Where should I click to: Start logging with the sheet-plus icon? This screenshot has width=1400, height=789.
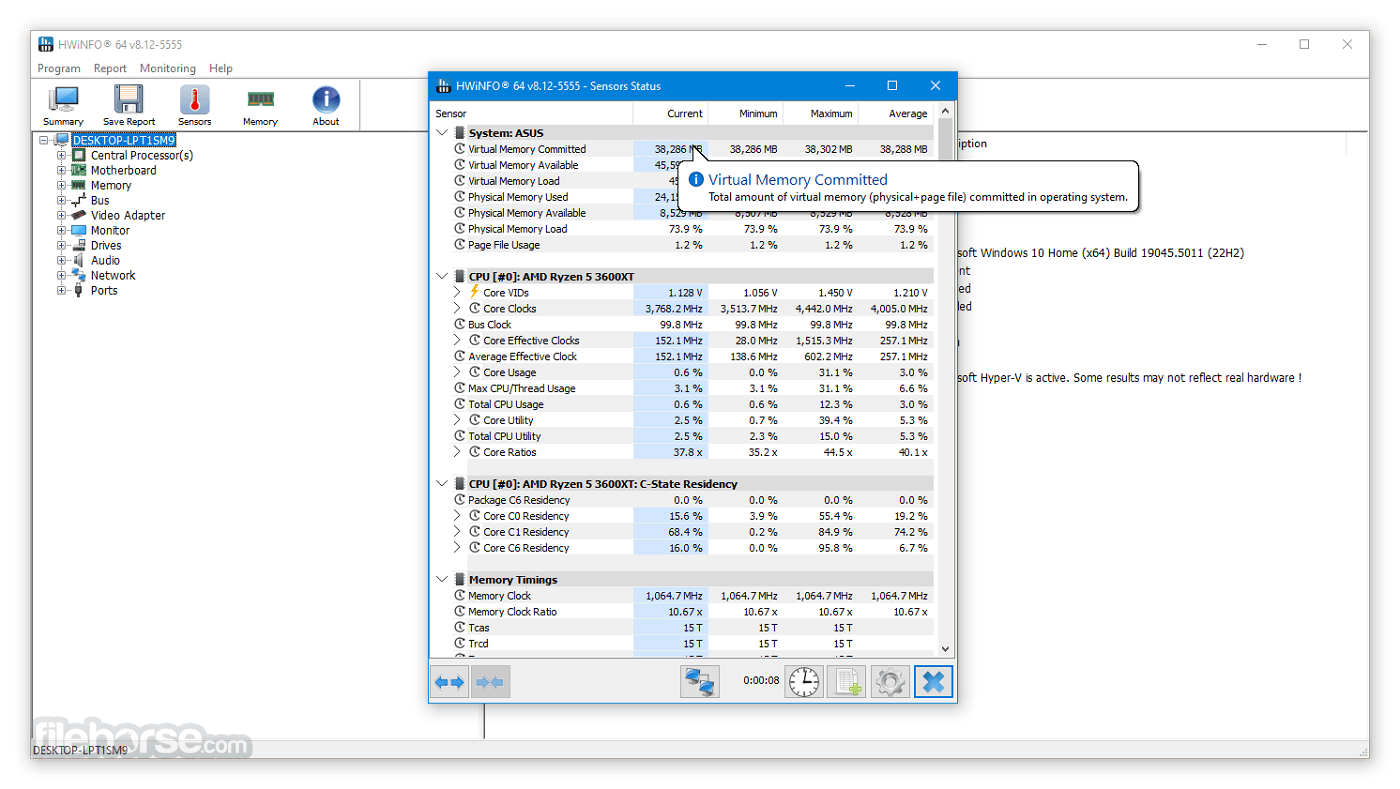(847, 682)
